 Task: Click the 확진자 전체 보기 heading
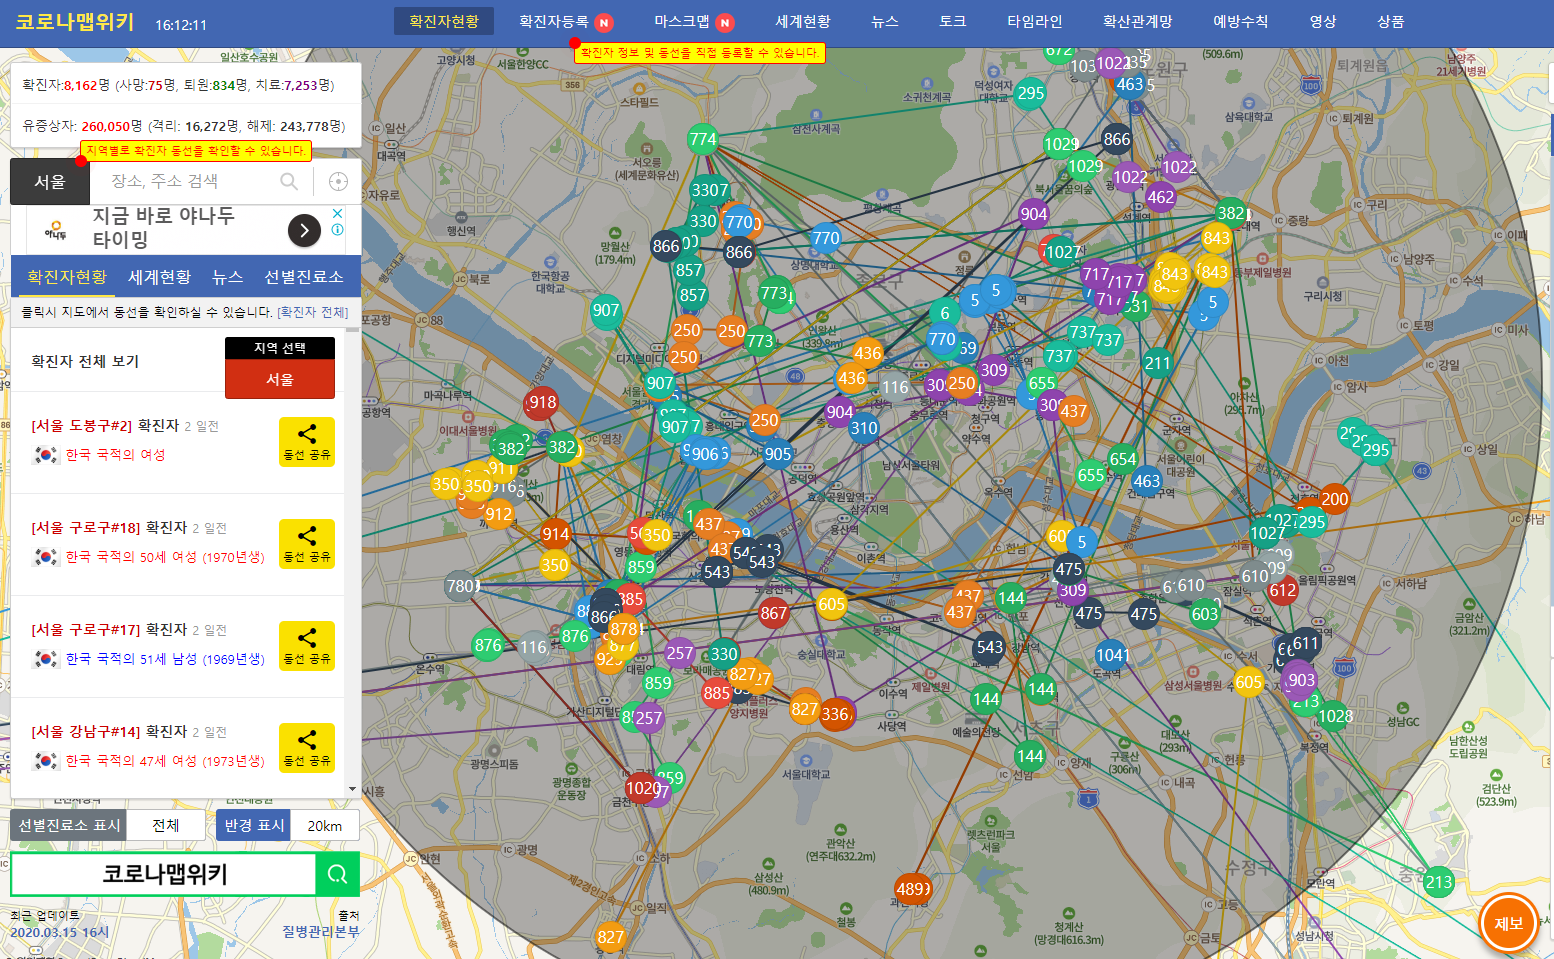(x=85, y=361)
